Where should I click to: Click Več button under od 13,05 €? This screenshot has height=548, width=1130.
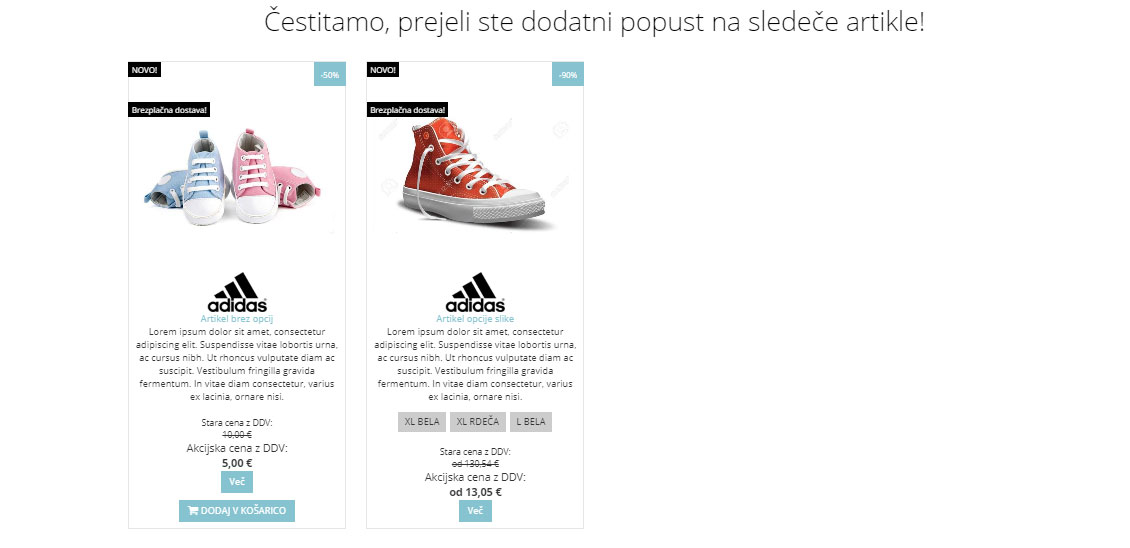click(x=475, y=511)
